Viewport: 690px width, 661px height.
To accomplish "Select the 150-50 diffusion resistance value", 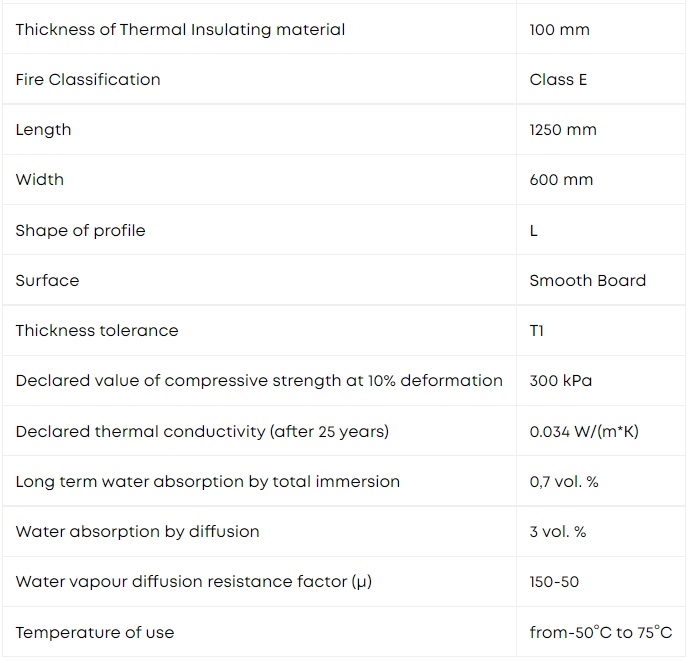I will [x=554, y=582].
